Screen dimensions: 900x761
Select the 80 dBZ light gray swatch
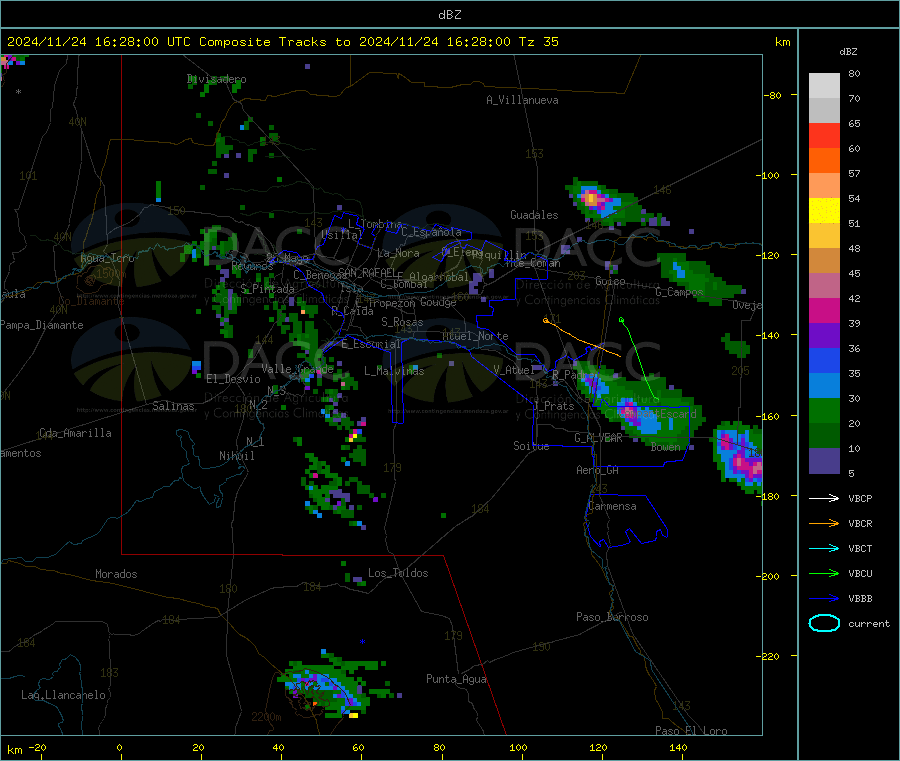pyautogui.click(x=824, y=86)
